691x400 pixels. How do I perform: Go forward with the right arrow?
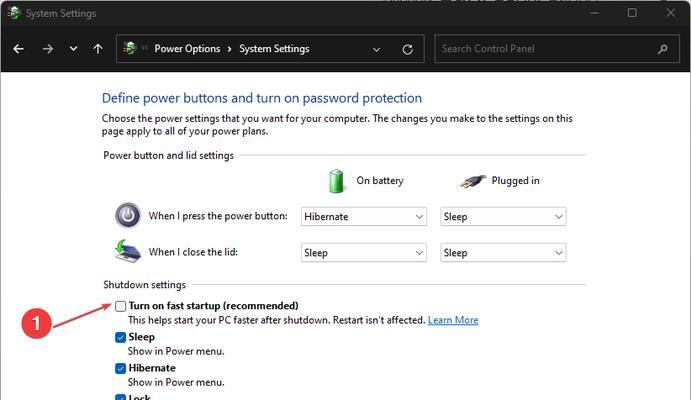coord(48,49)
